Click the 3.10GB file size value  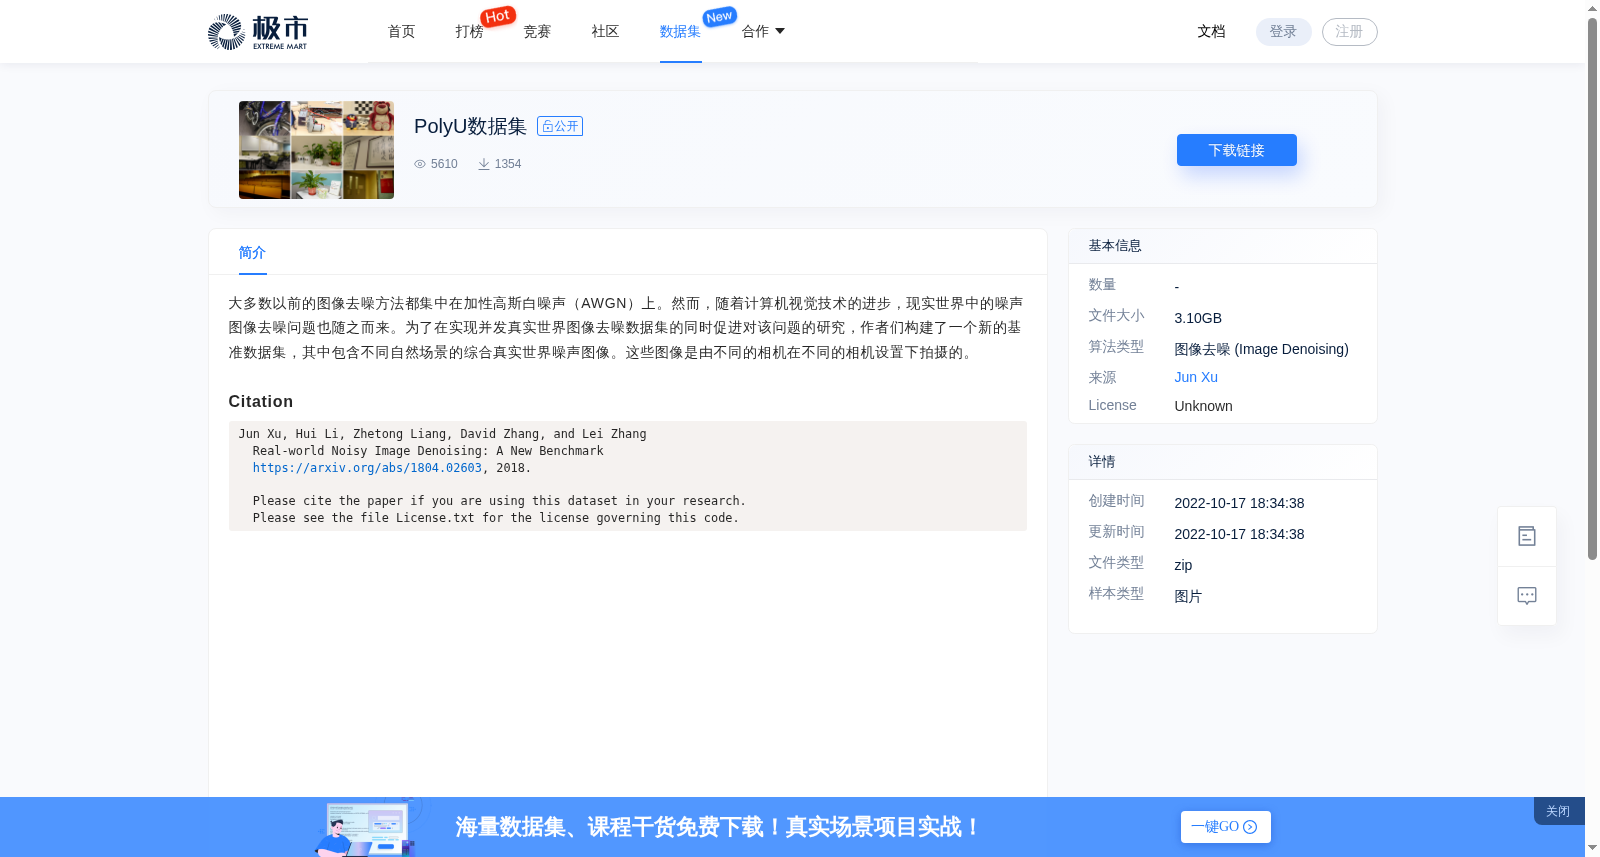click(x=1198, y=318)
